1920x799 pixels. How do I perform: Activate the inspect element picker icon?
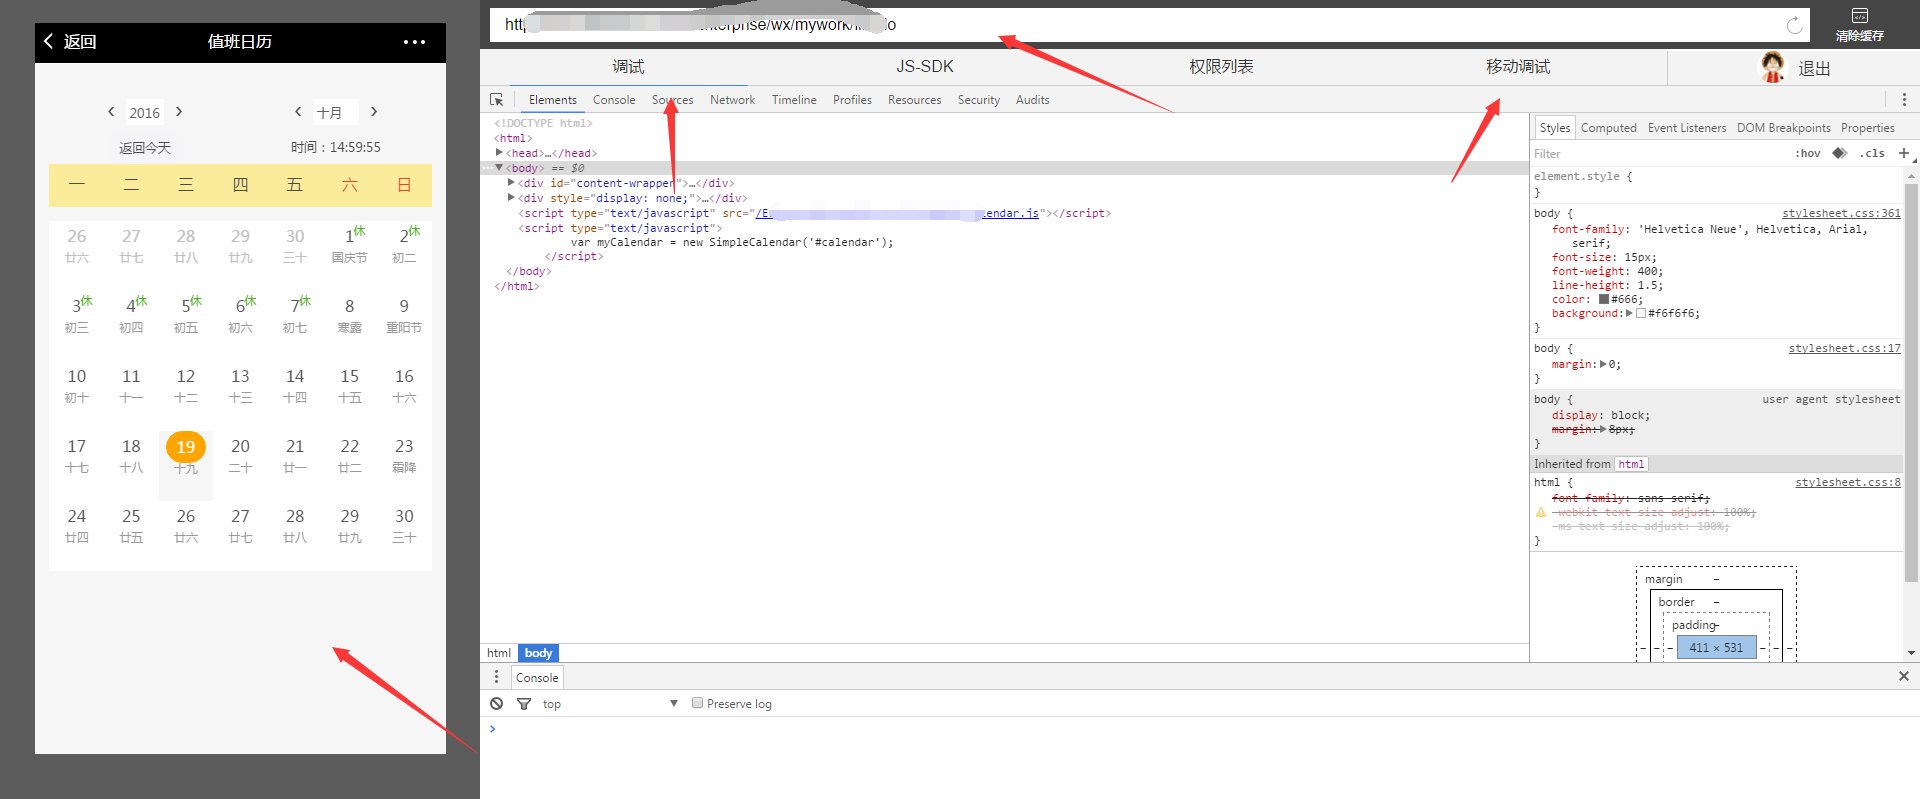pos(496,100)
